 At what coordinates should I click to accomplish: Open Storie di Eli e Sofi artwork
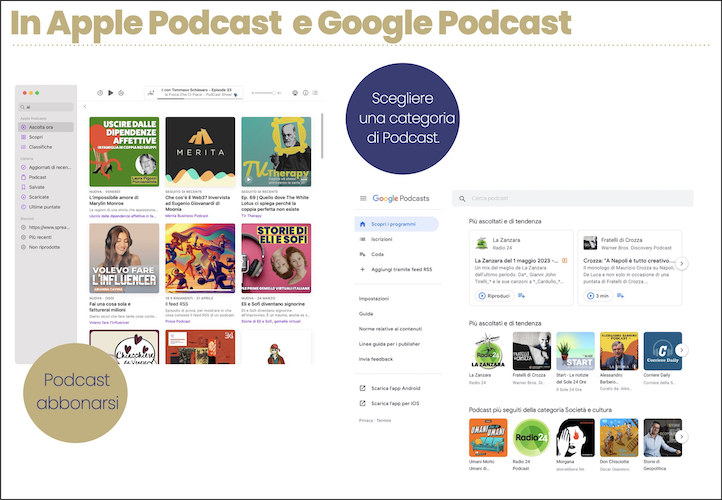[276, 258]
